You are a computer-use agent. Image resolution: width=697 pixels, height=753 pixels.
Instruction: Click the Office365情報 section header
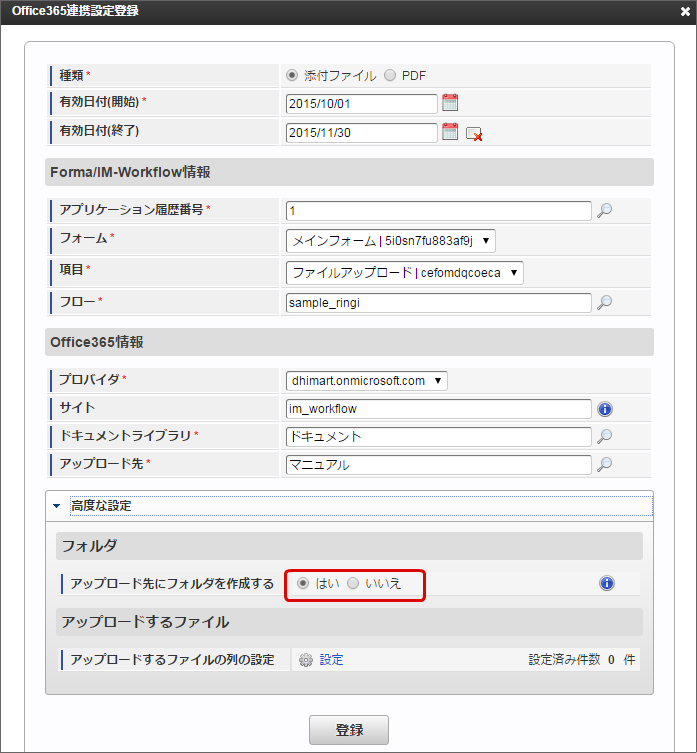(349, 342)
